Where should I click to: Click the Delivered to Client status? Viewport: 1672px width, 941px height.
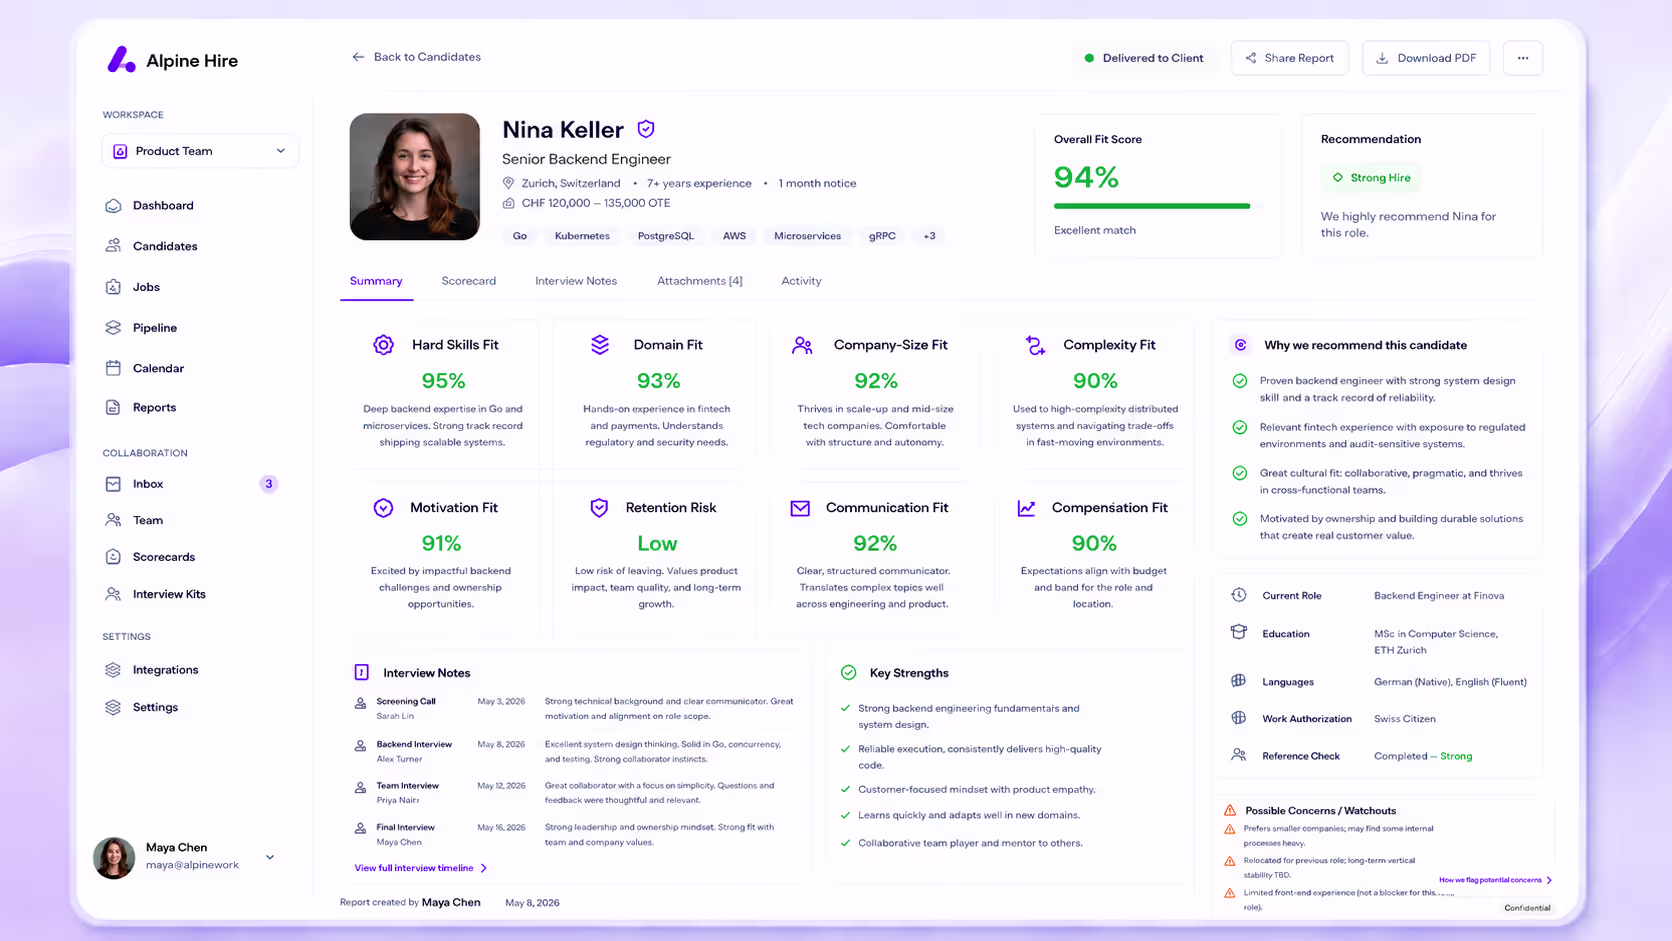1145,58
